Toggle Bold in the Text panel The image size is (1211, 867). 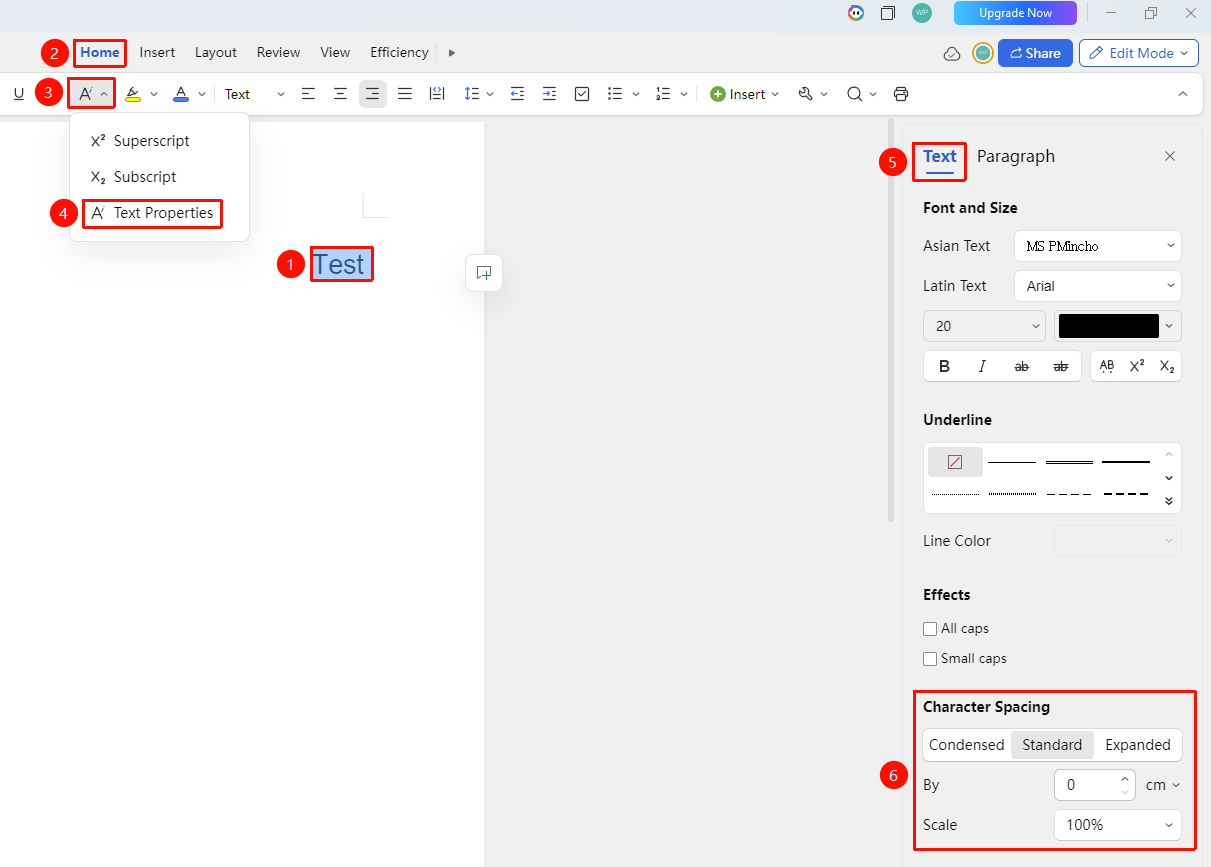coord(944,367)
